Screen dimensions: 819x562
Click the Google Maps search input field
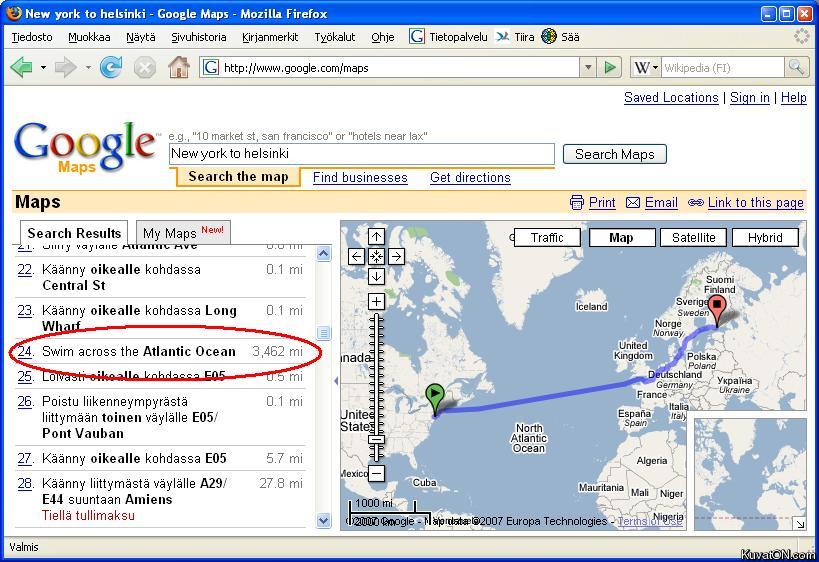pyautogui.click(x=361, y=154)
